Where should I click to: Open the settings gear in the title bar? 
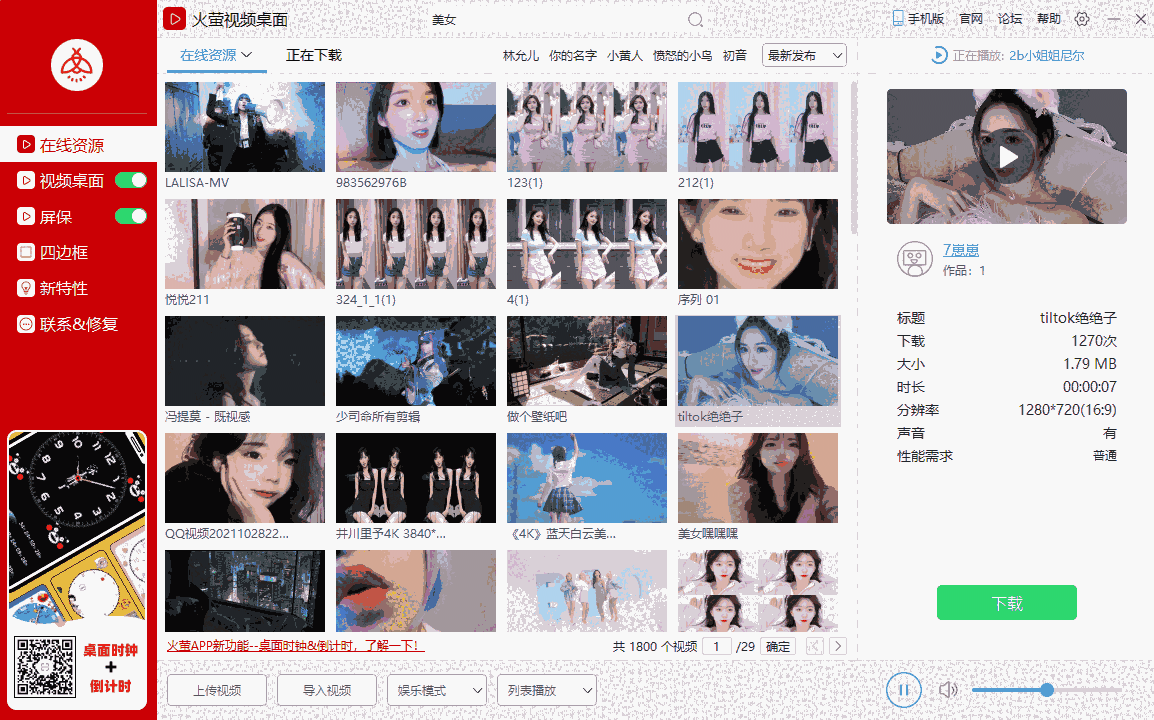[x=1082, y=18]
